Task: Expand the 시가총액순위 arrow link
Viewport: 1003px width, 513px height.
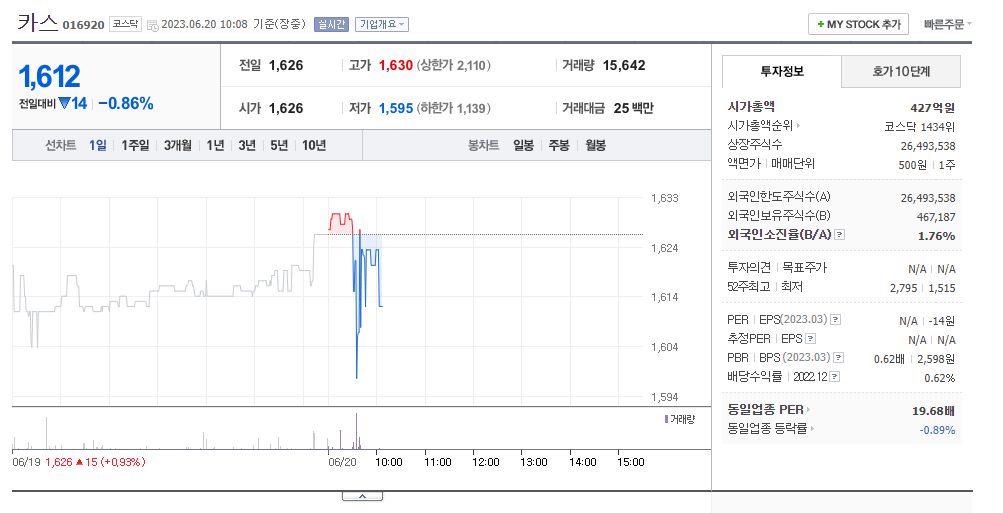Action: 798,126
